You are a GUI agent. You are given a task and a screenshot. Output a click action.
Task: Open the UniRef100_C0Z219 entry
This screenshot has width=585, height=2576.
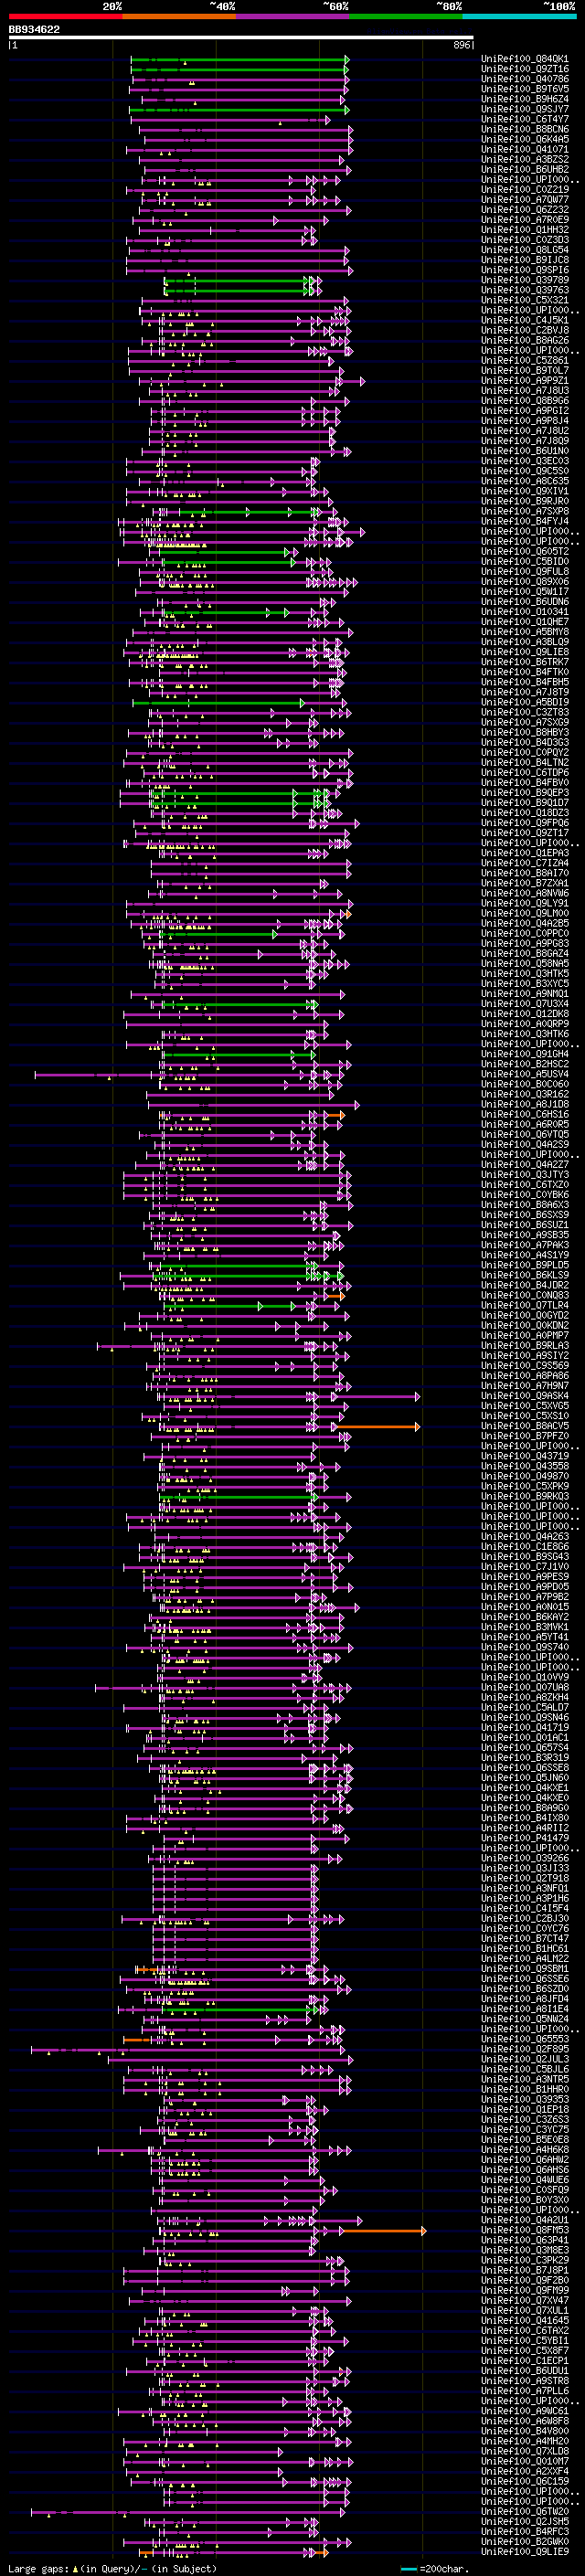525,189
